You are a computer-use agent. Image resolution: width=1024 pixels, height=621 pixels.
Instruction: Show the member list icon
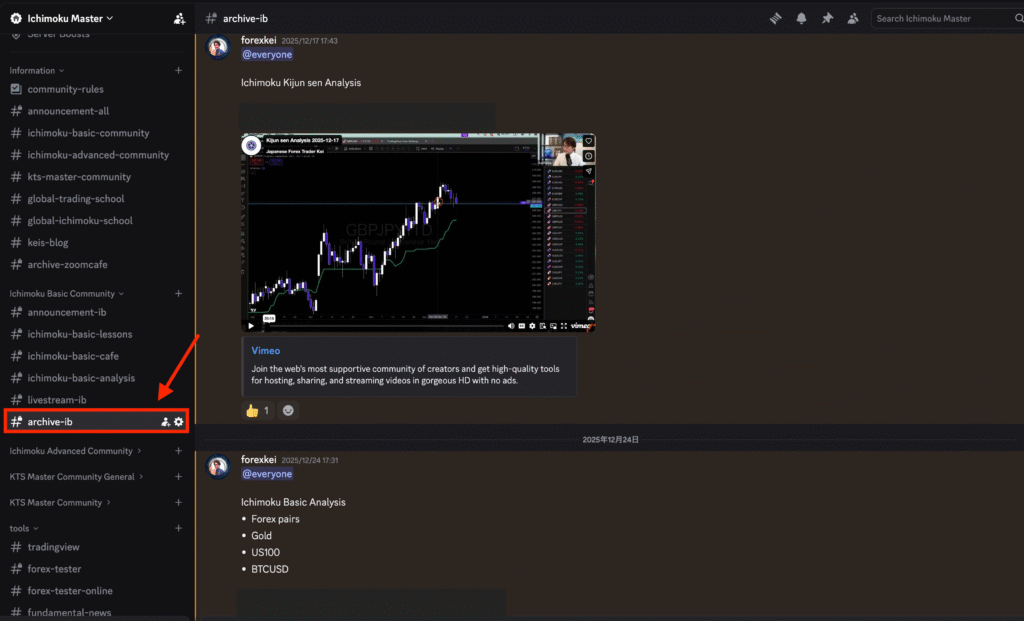853,18
